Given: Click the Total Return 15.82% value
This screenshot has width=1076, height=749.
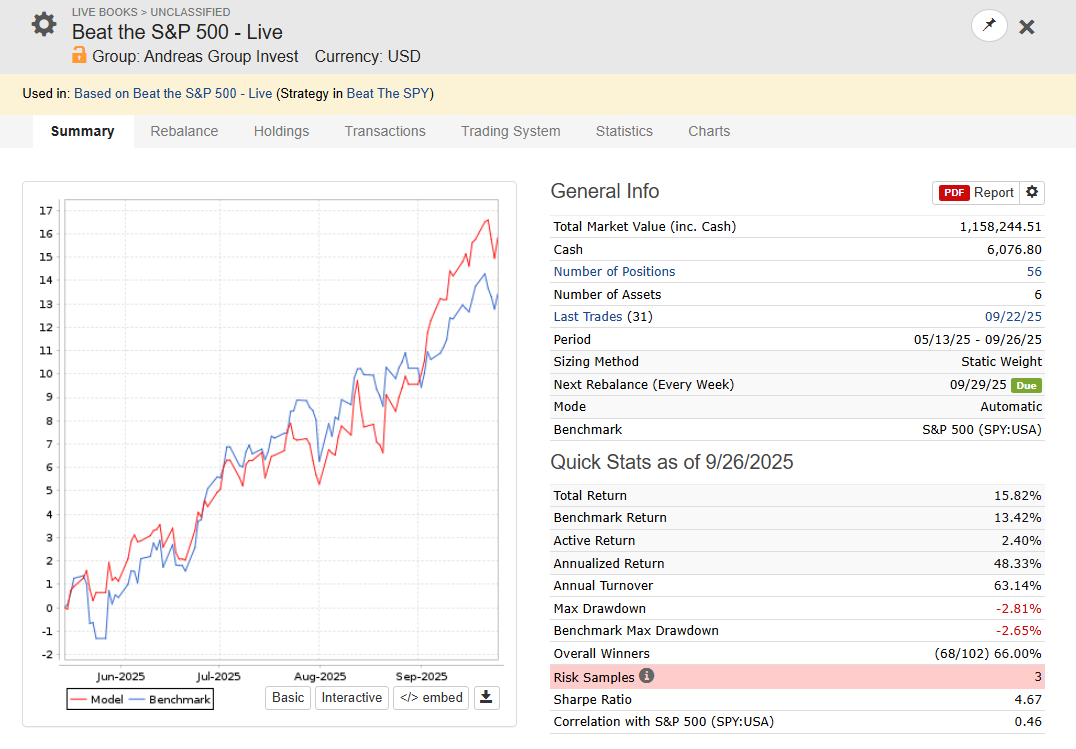Looking at the screenshot, I should pos(1018,496).
